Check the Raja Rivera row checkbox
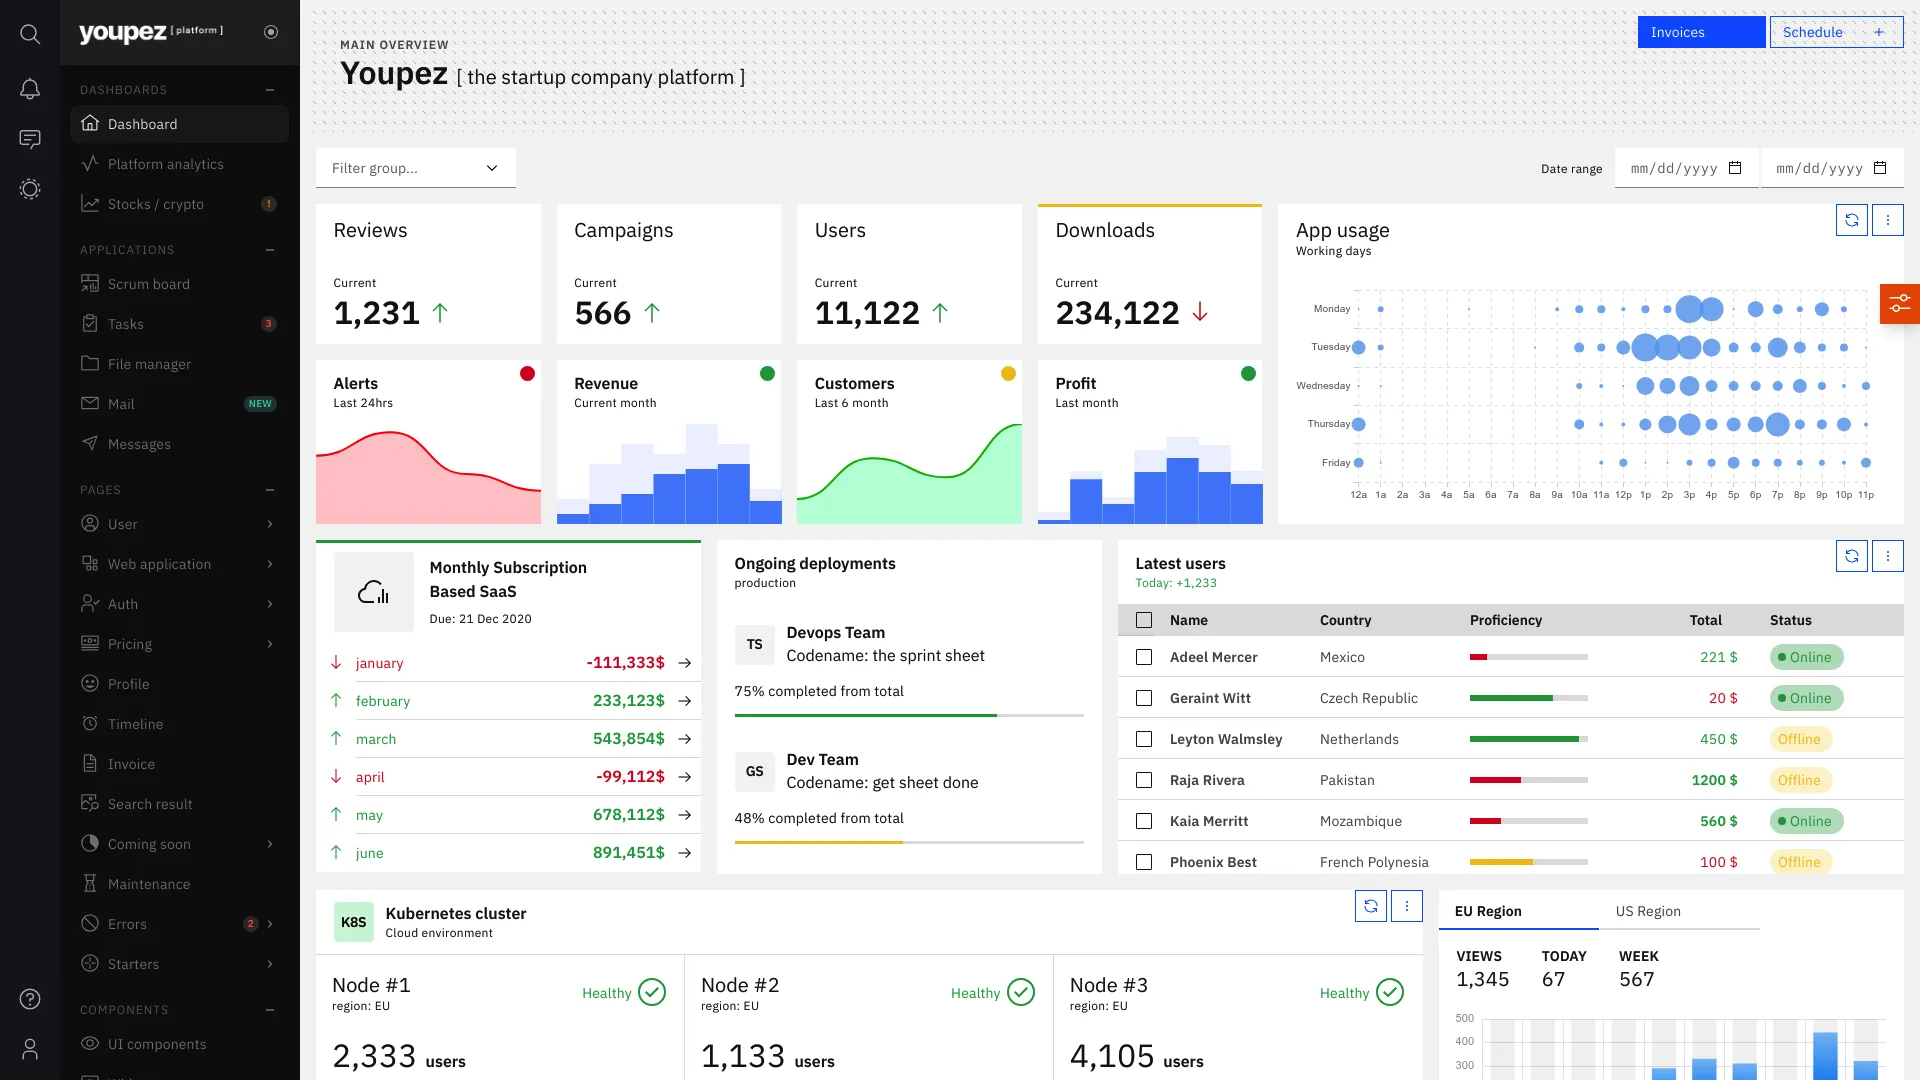The width and height of the screenshot is (1920, 1080). 1144,780
